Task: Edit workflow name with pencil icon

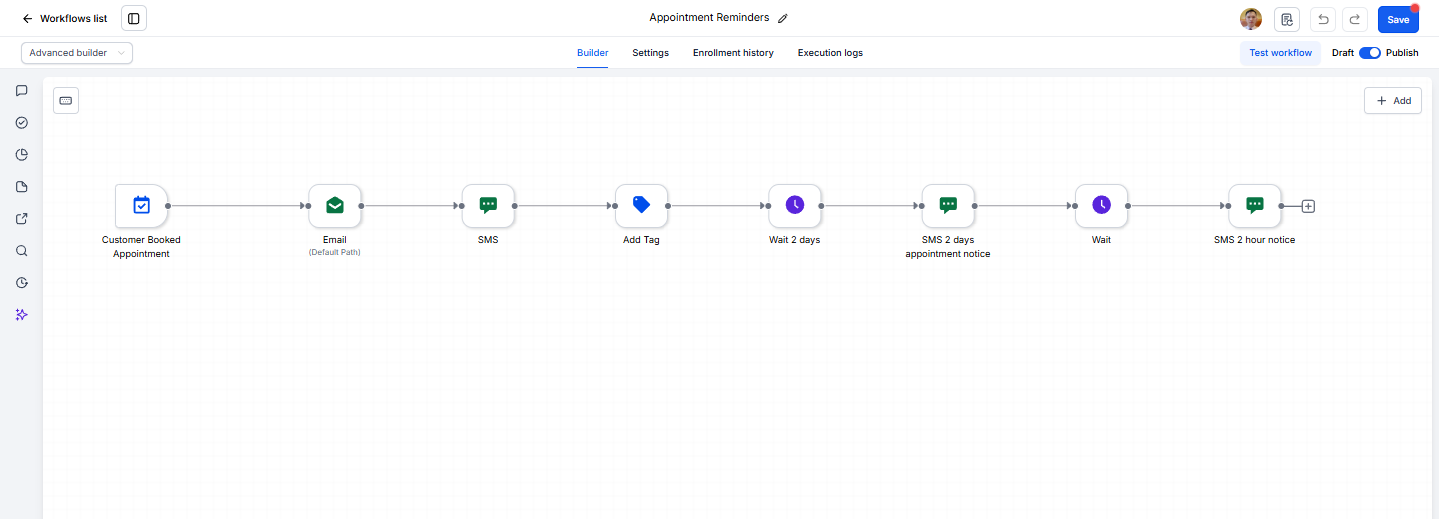Action: (x=783, y=18)
